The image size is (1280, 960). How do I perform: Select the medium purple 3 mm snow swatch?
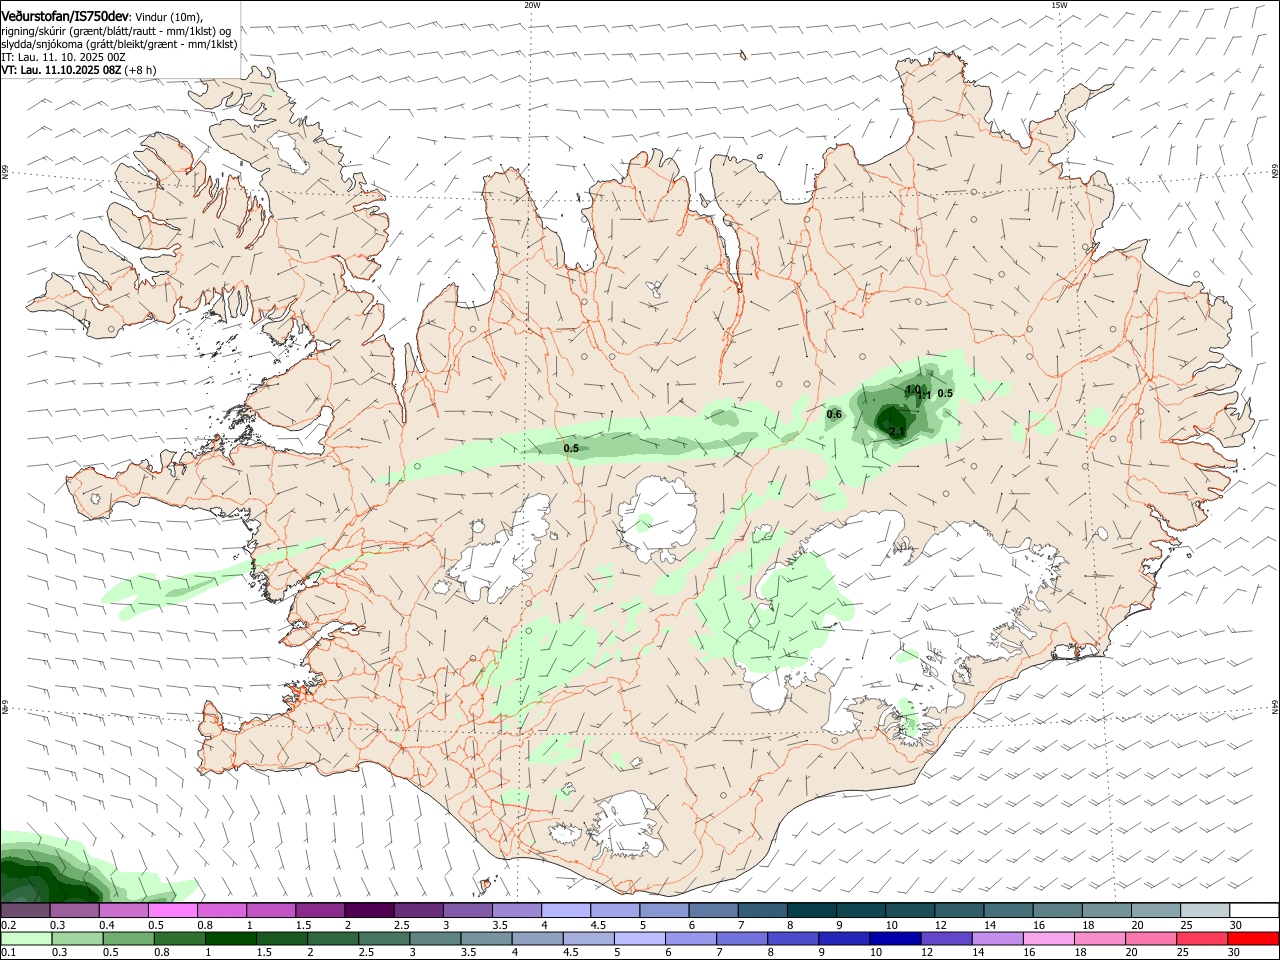click(468, 910)
